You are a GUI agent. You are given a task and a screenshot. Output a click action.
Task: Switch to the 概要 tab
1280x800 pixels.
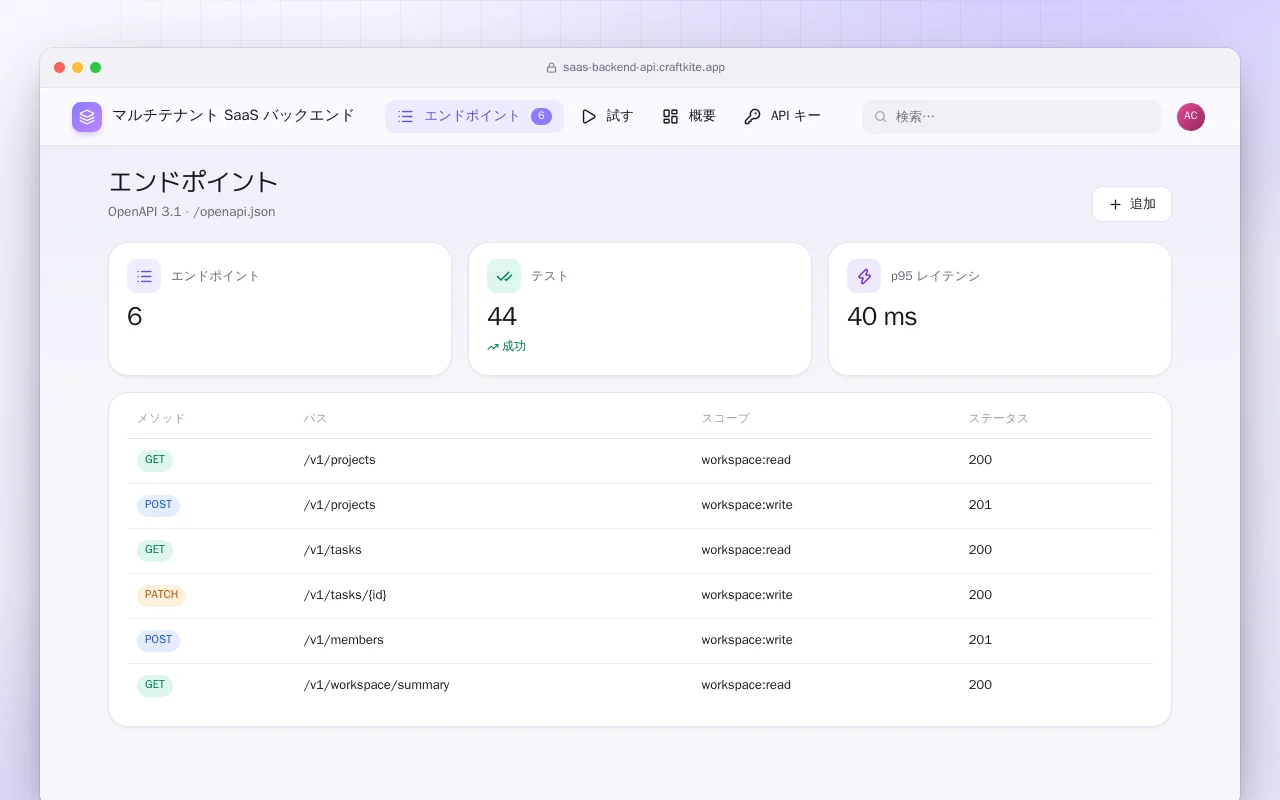coord(689,117)
